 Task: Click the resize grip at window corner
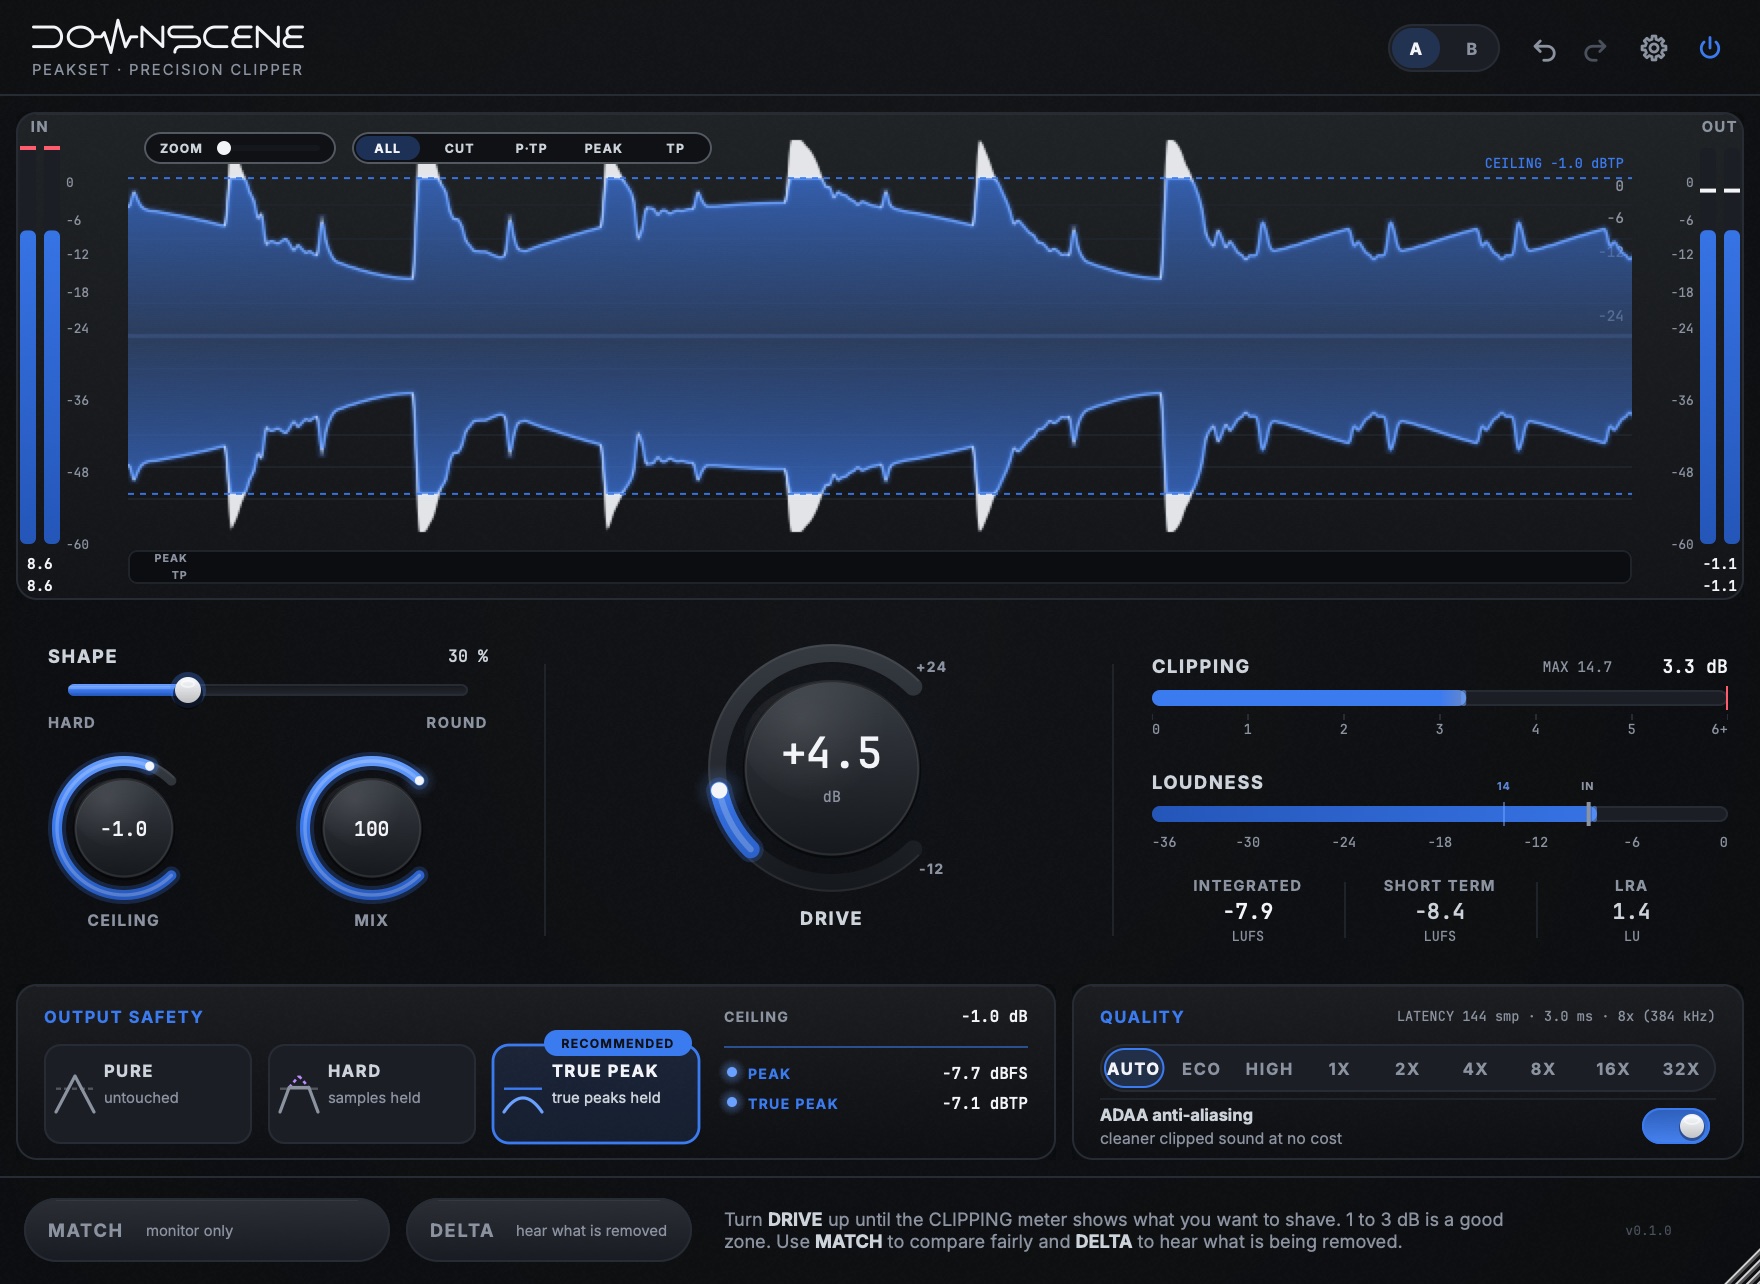tap(1743, 1267)
